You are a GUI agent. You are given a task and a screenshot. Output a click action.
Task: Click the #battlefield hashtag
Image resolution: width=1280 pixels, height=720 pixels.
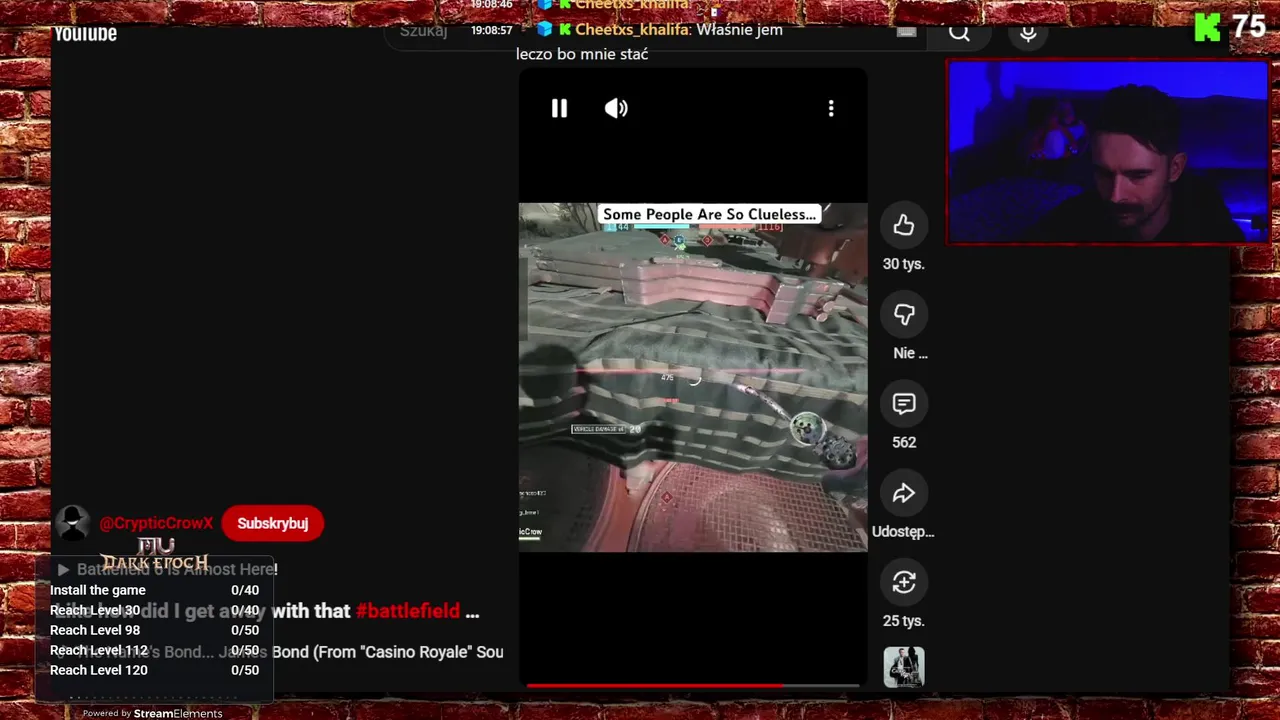click(408, 611)
